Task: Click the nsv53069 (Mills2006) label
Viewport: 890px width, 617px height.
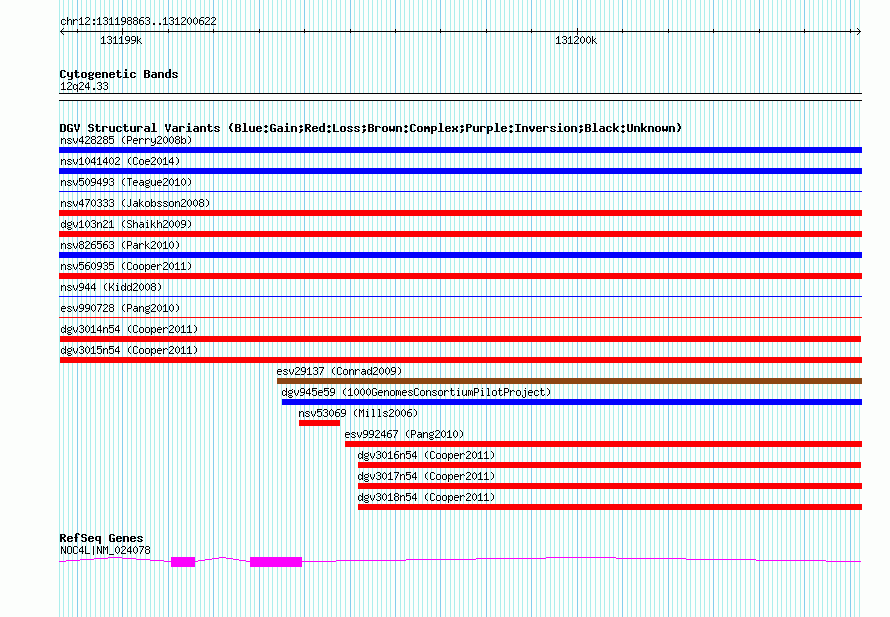Action: click(x=358, y=413)
